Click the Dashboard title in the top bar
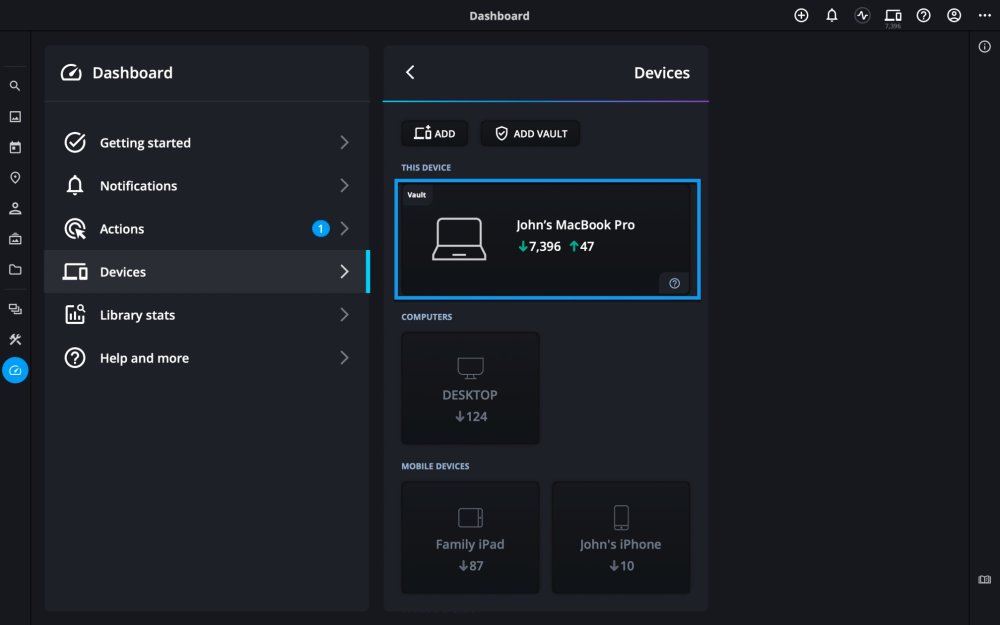Viewport: 1000px width, 625px height. tap(499, 16)
